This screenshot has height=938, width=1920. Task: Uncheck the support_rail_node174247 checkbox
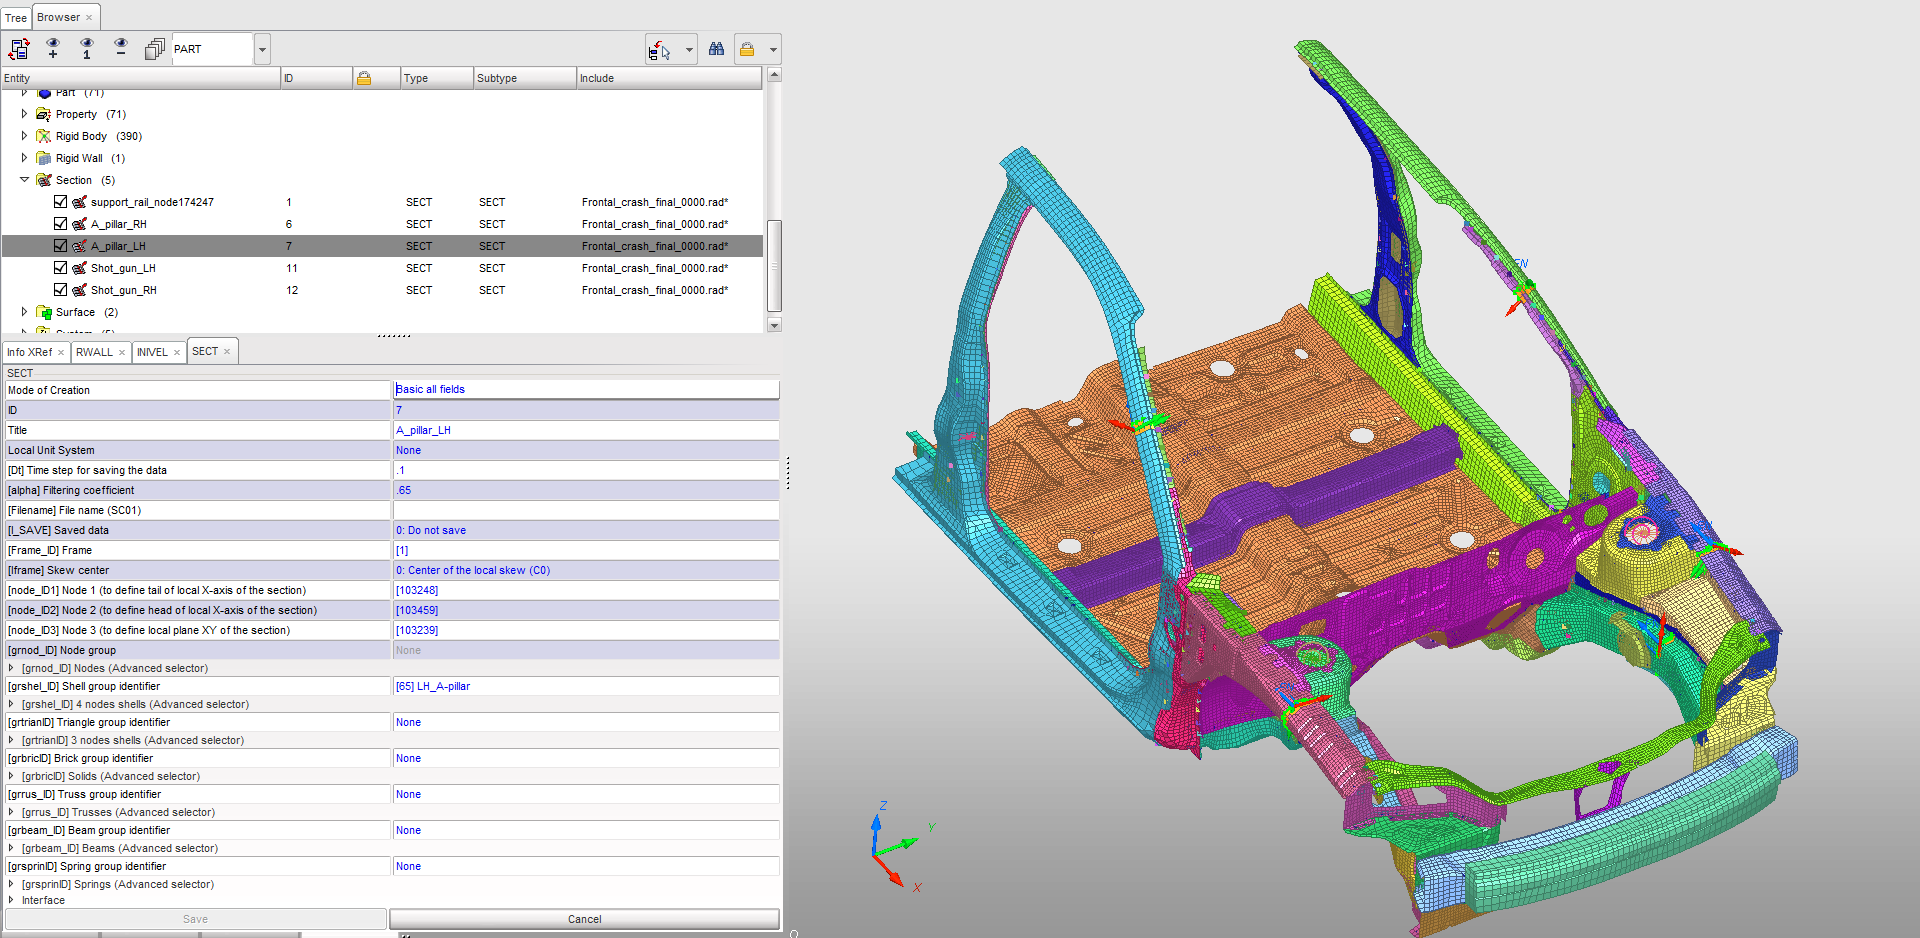60,201
